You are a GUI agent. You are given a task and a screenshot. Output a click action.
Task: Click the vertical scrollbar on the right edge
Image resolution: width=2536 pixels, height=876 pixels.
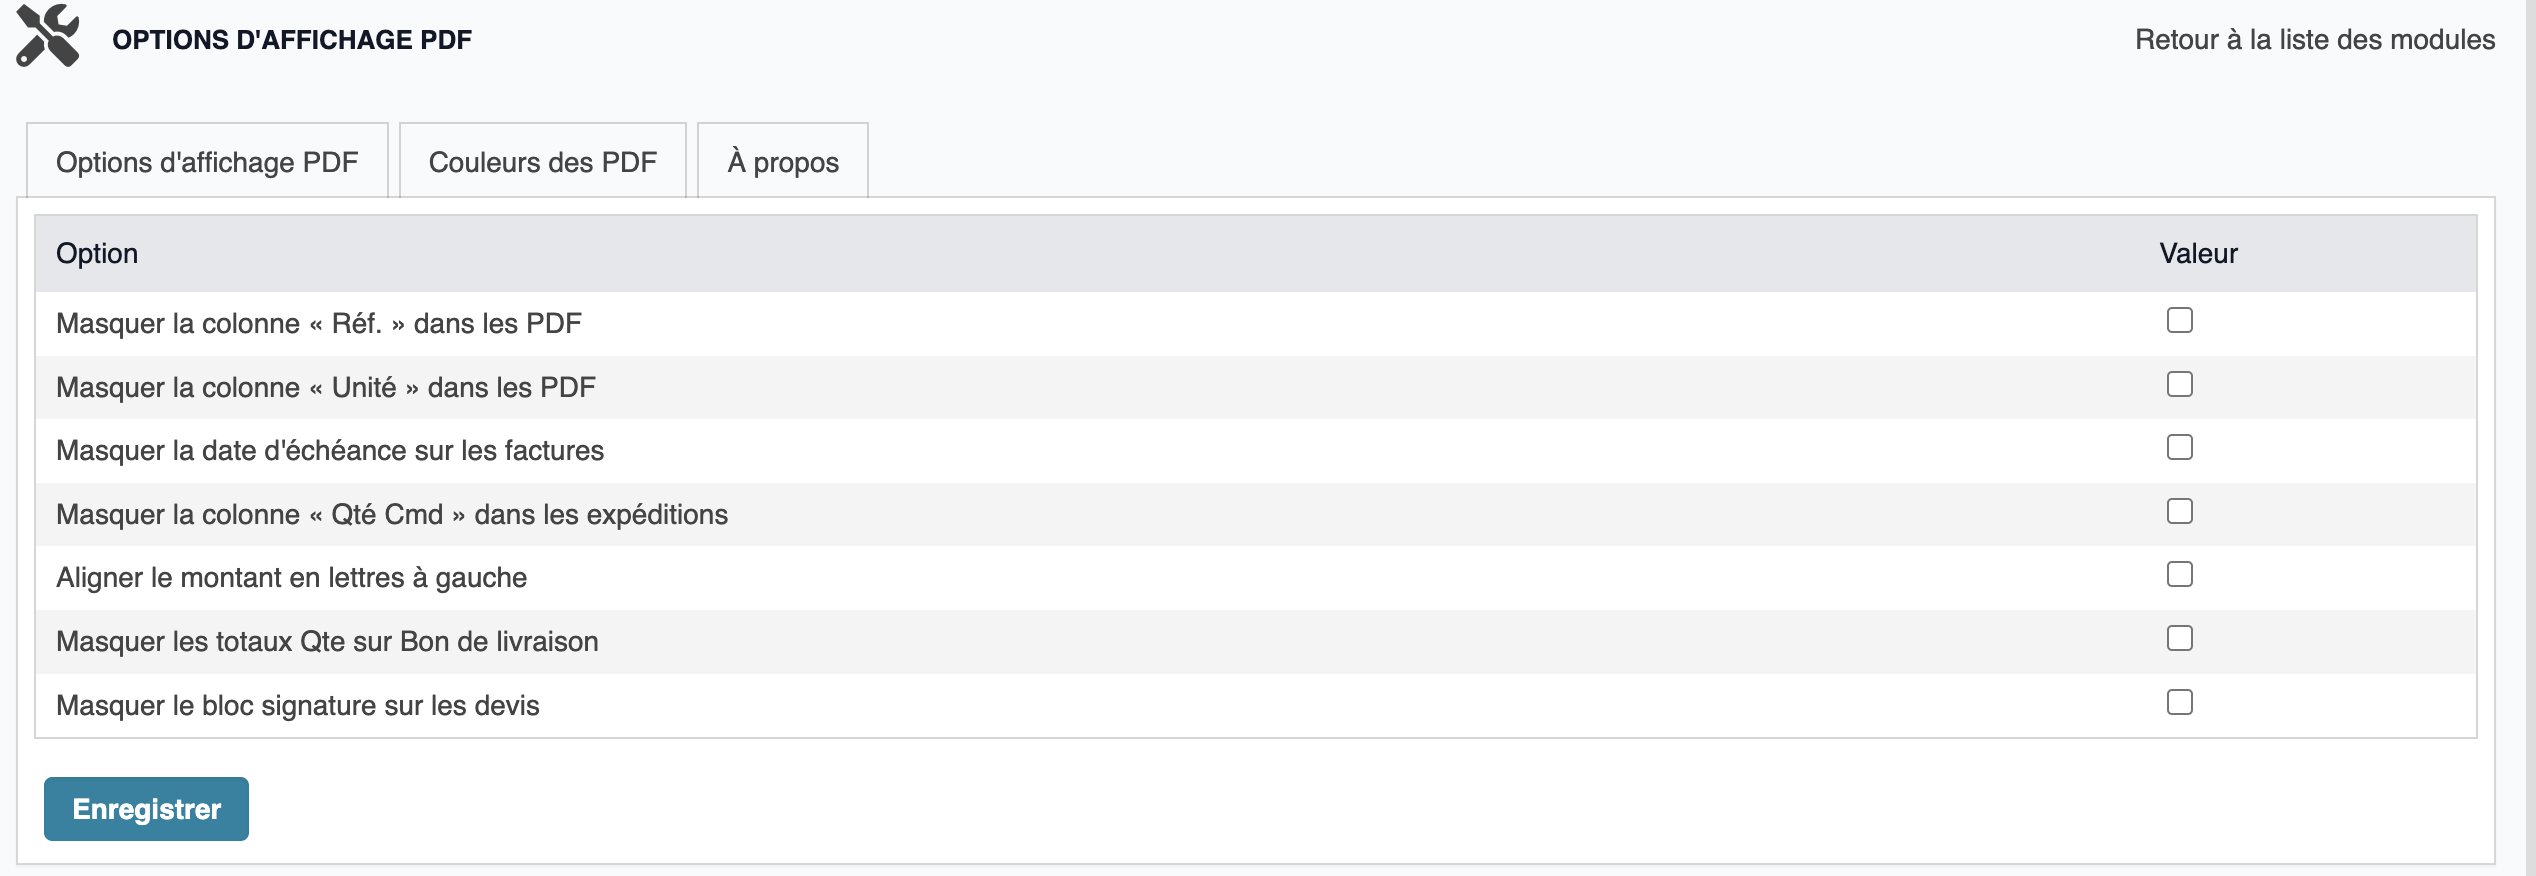click(x=2530, y=438)
